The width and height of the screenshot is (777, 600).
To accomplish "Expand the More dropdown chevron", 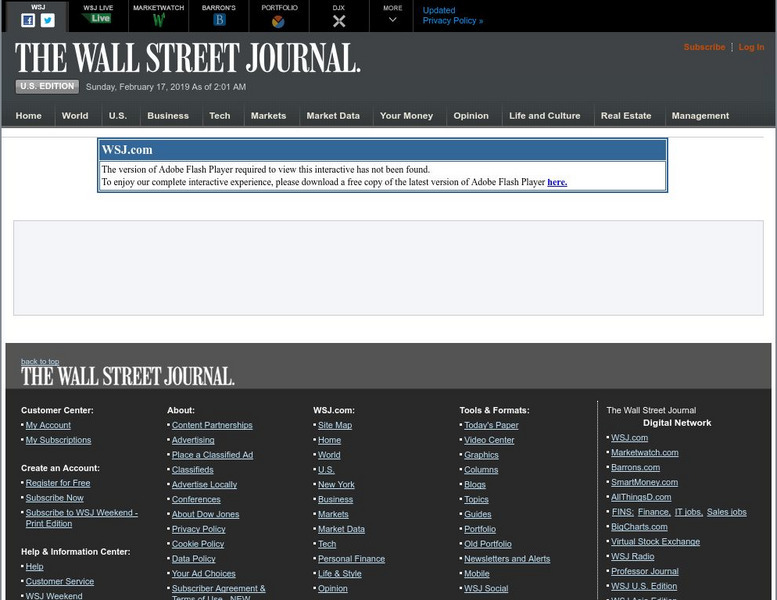I will click(x=392, y=20).
